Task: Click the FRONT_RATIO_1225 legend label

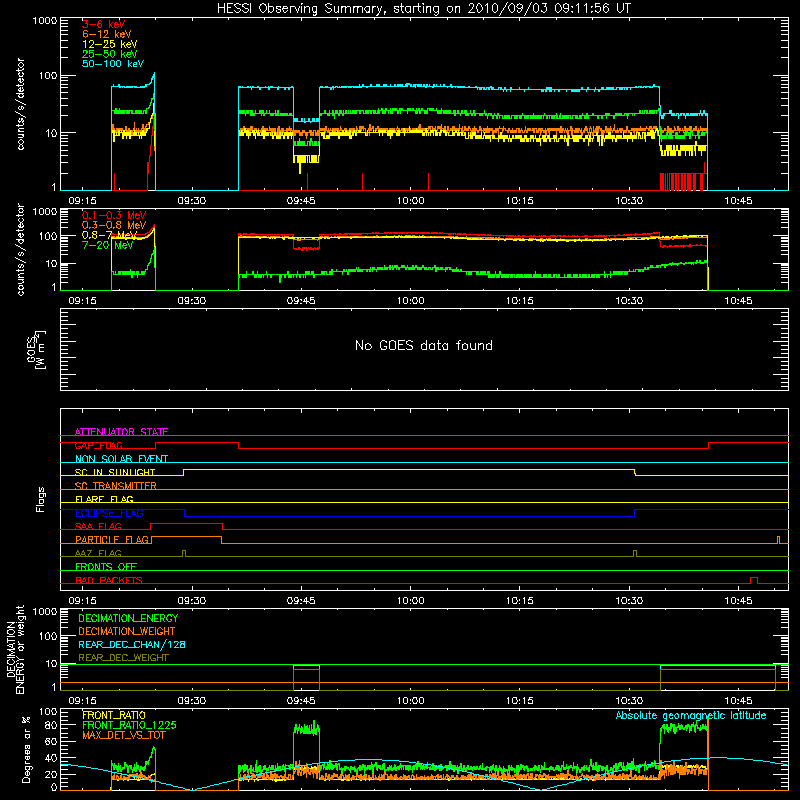Action: tap(130, 725)
